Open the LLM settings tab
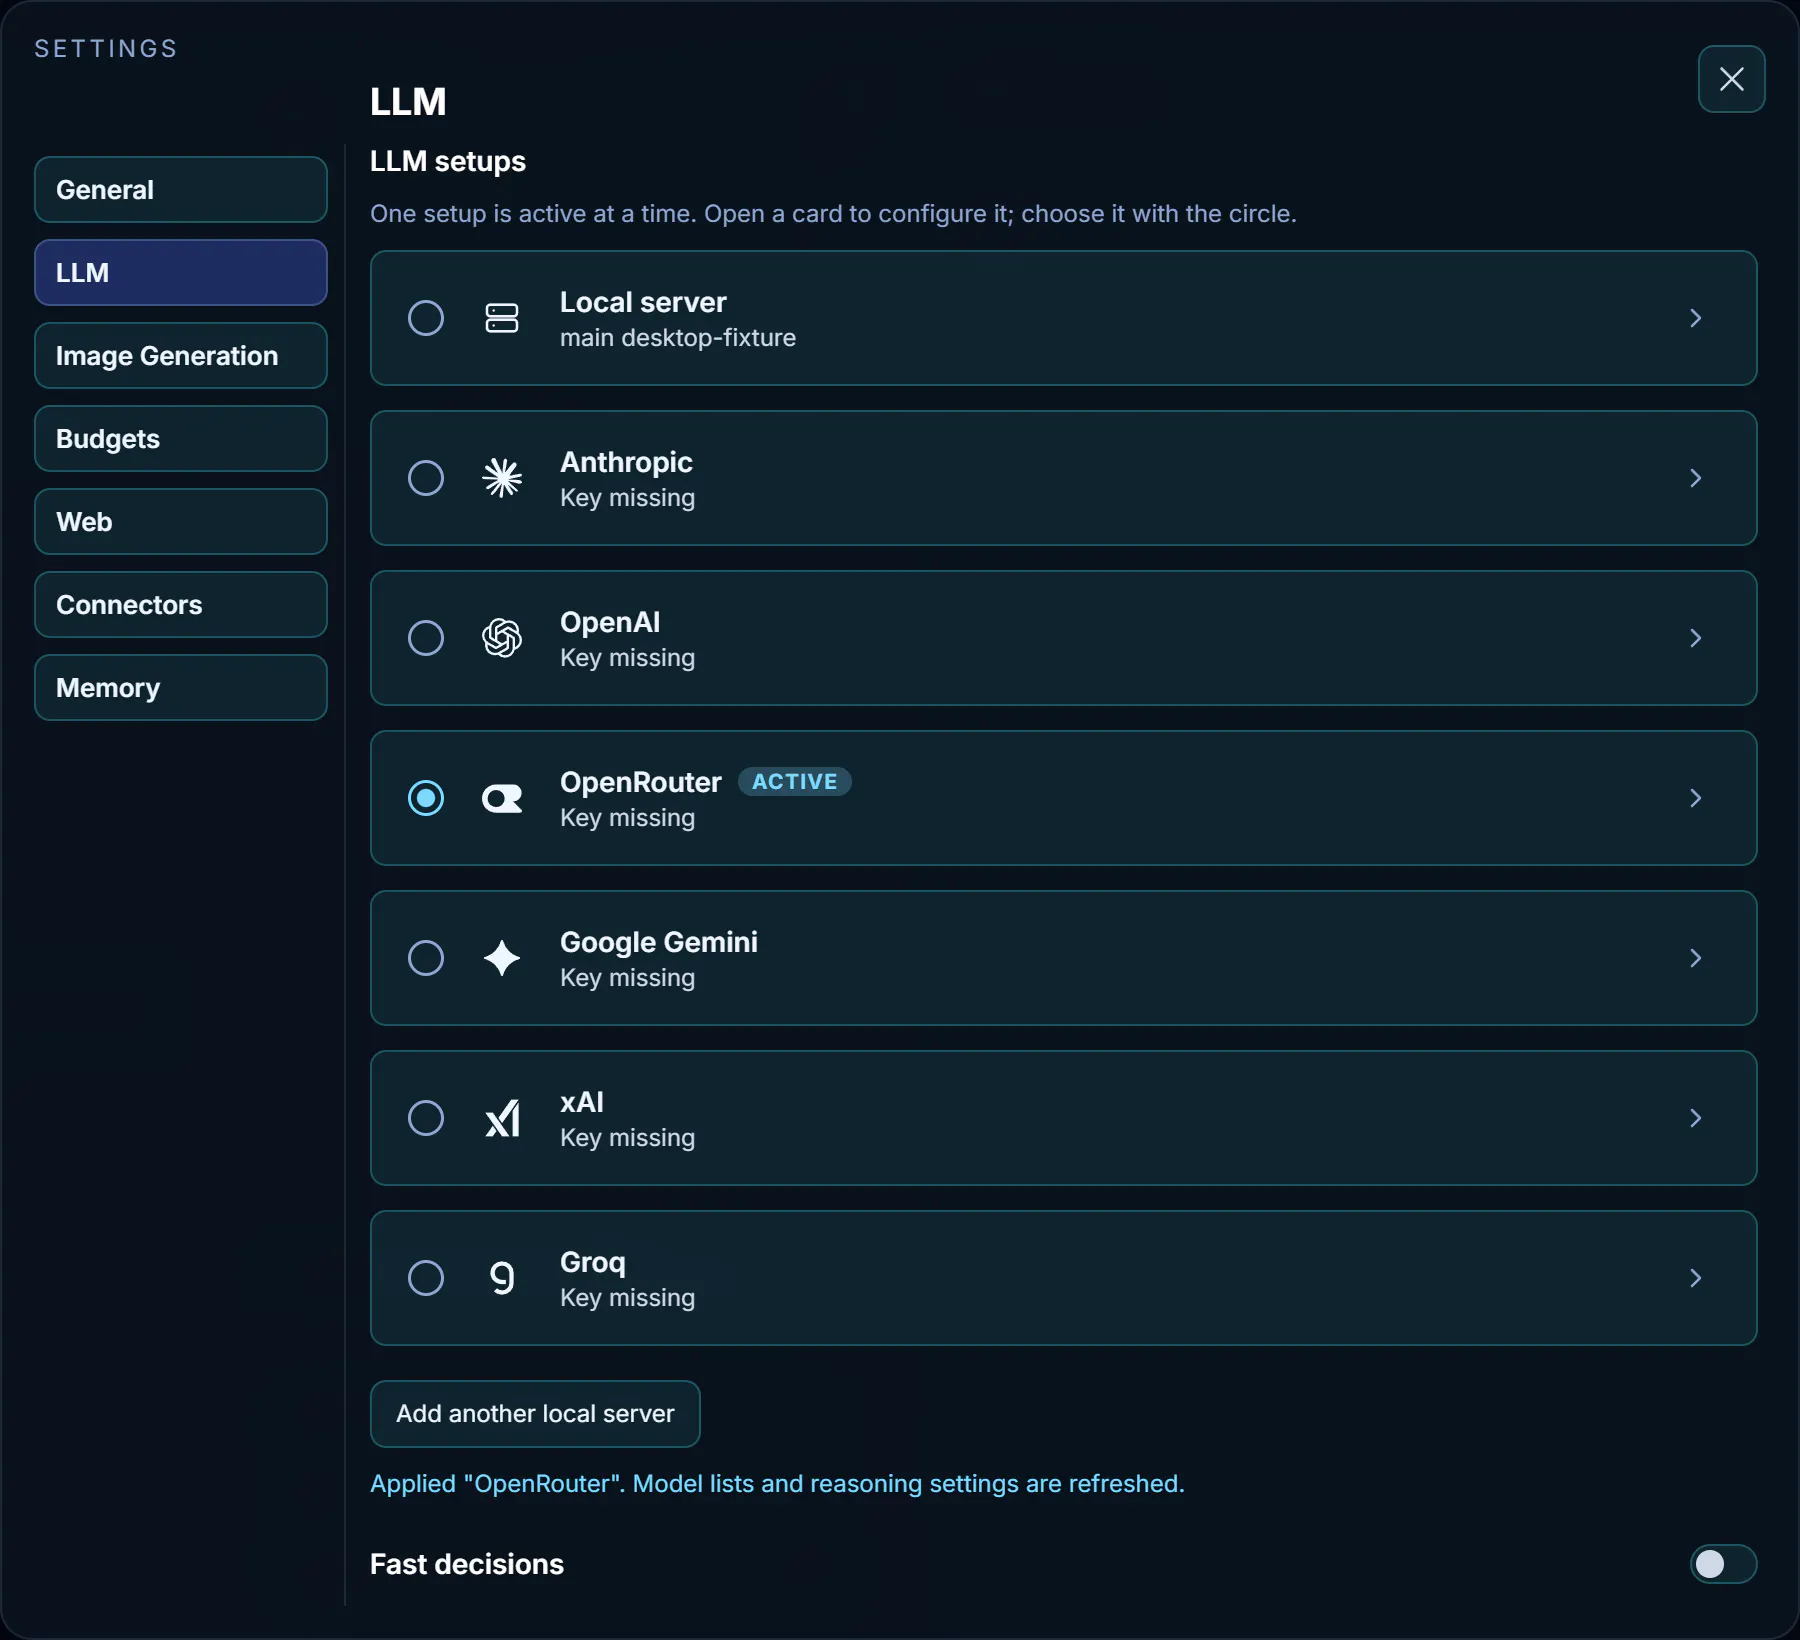This screenshot has width=1800, height=1640. click(181, 273)
